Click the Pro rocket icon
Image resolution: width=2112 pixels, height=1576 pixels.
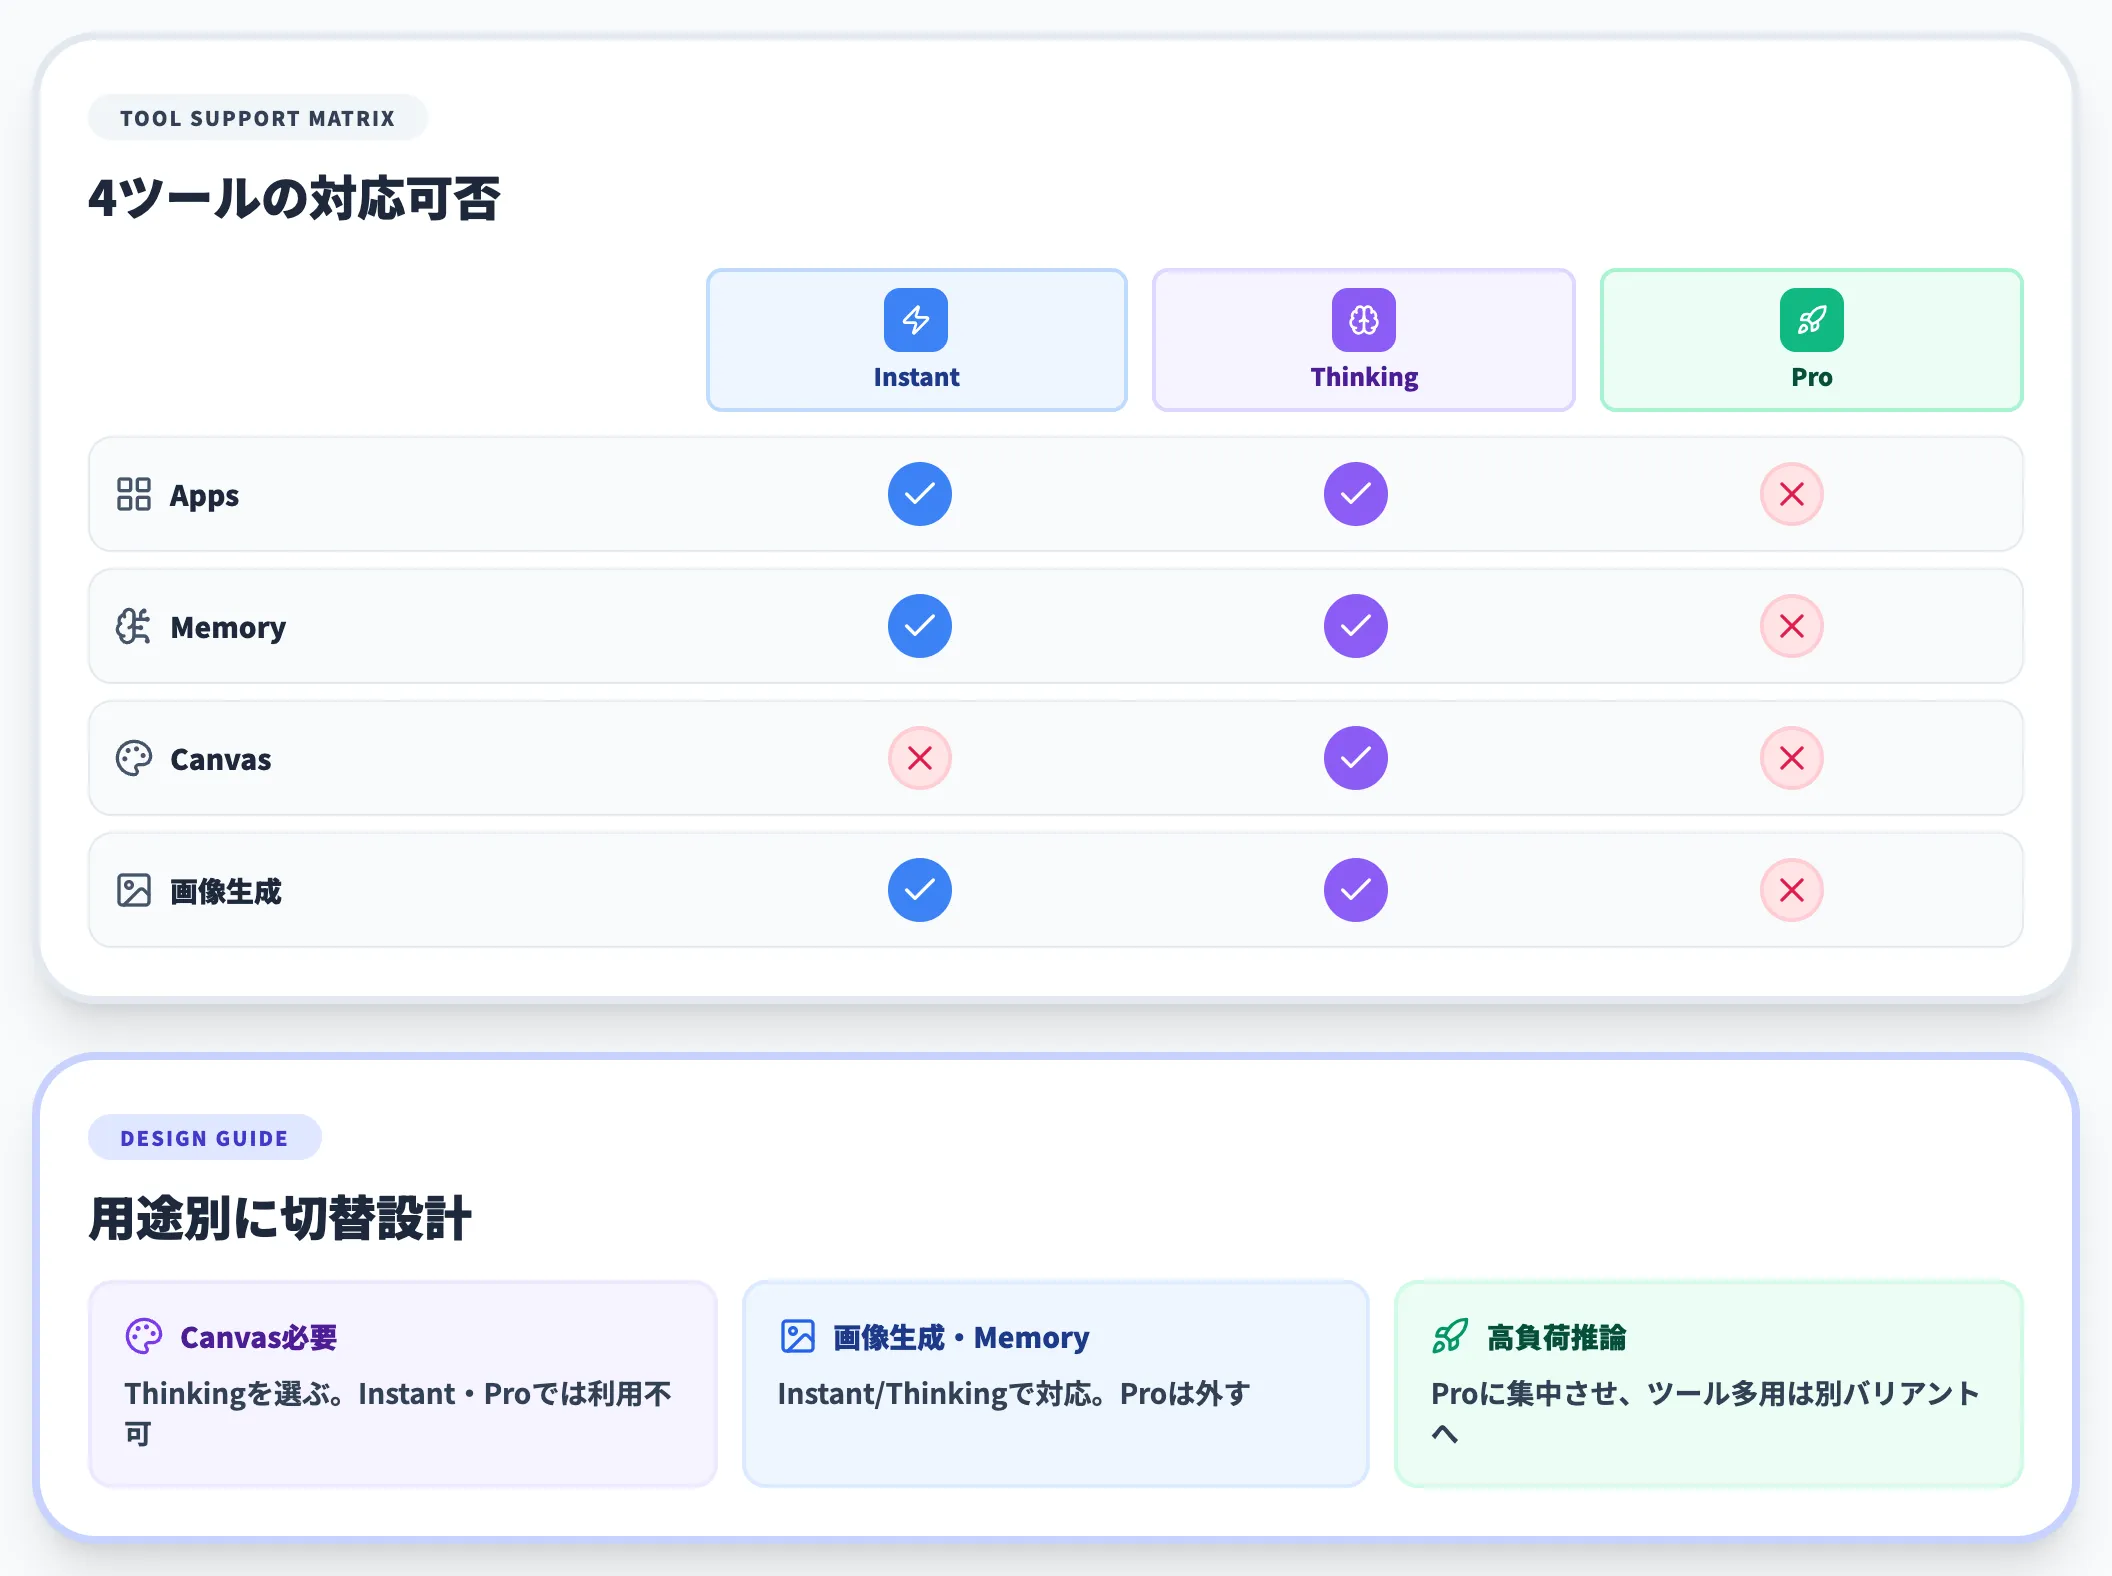point(1812,320)
